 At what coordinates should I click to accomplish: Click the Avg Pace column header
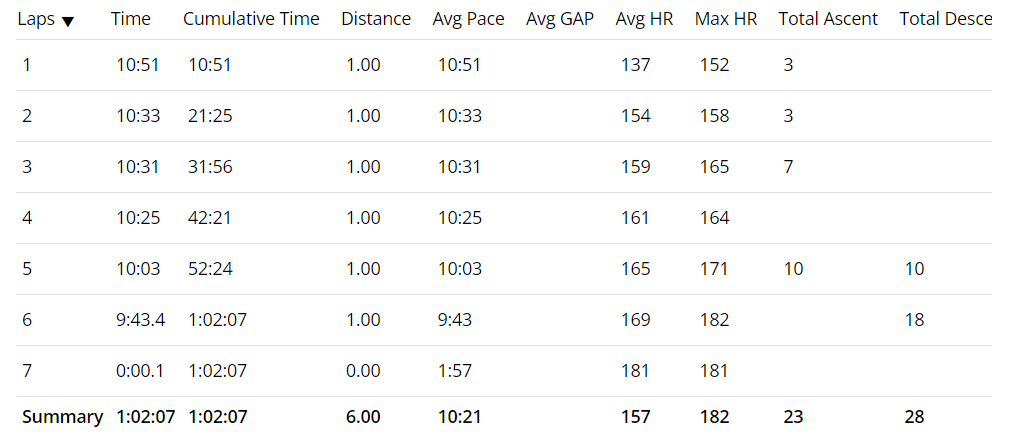(468, 19)
